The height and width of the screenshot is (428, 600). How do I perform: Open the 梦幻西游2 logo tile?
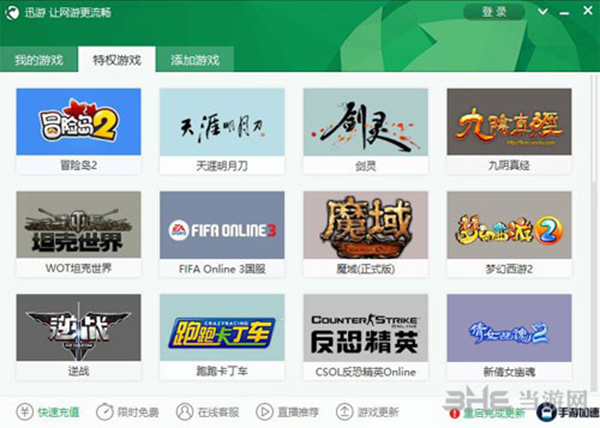509,225
